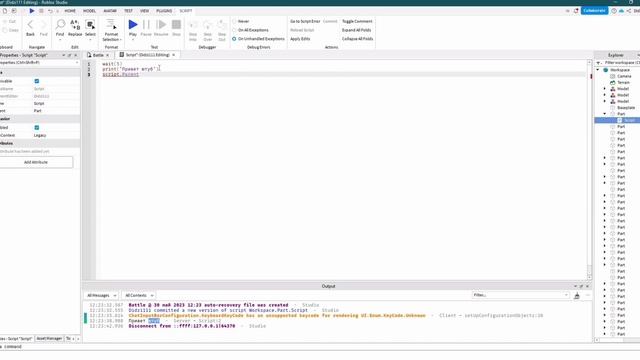640x360 pixels.
Task: Close the Script editor tab
Action: pos(173,55)
